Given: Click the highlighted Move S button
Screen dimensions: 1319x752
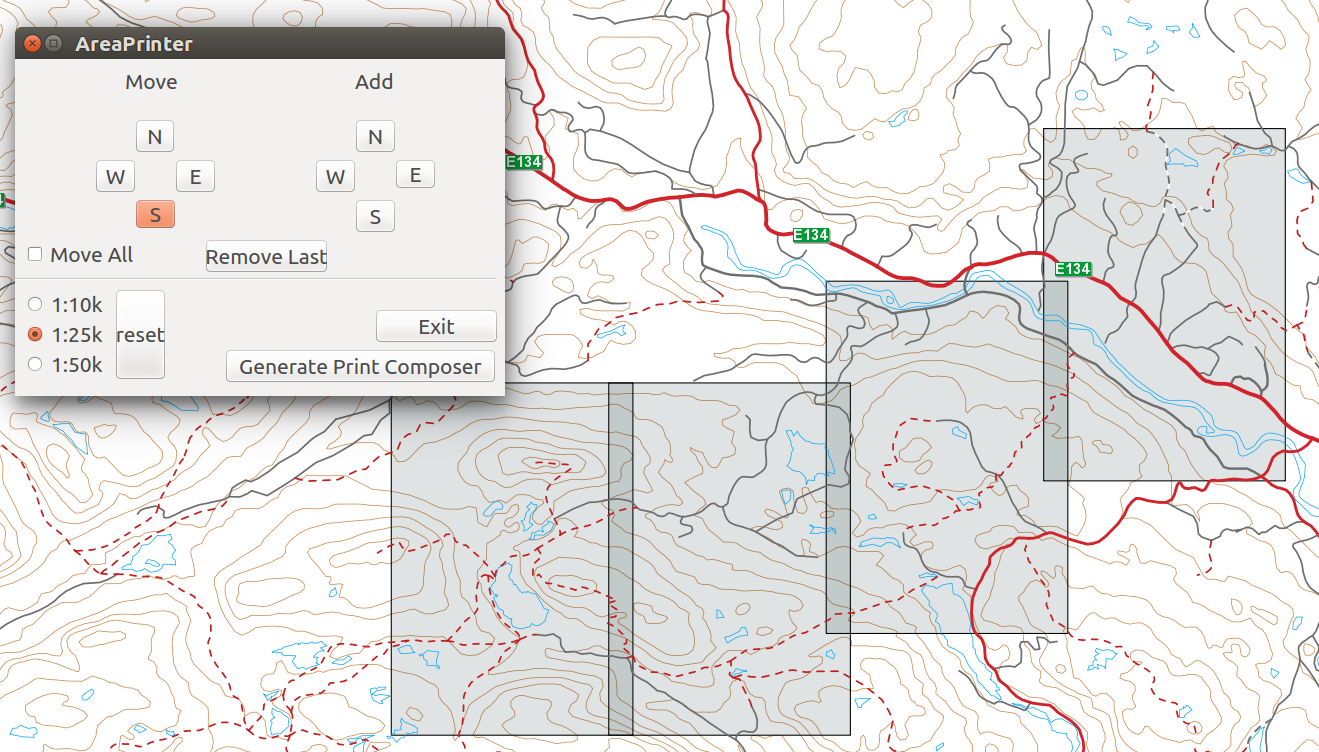Looking at the screenshot, I should (155, 214).
